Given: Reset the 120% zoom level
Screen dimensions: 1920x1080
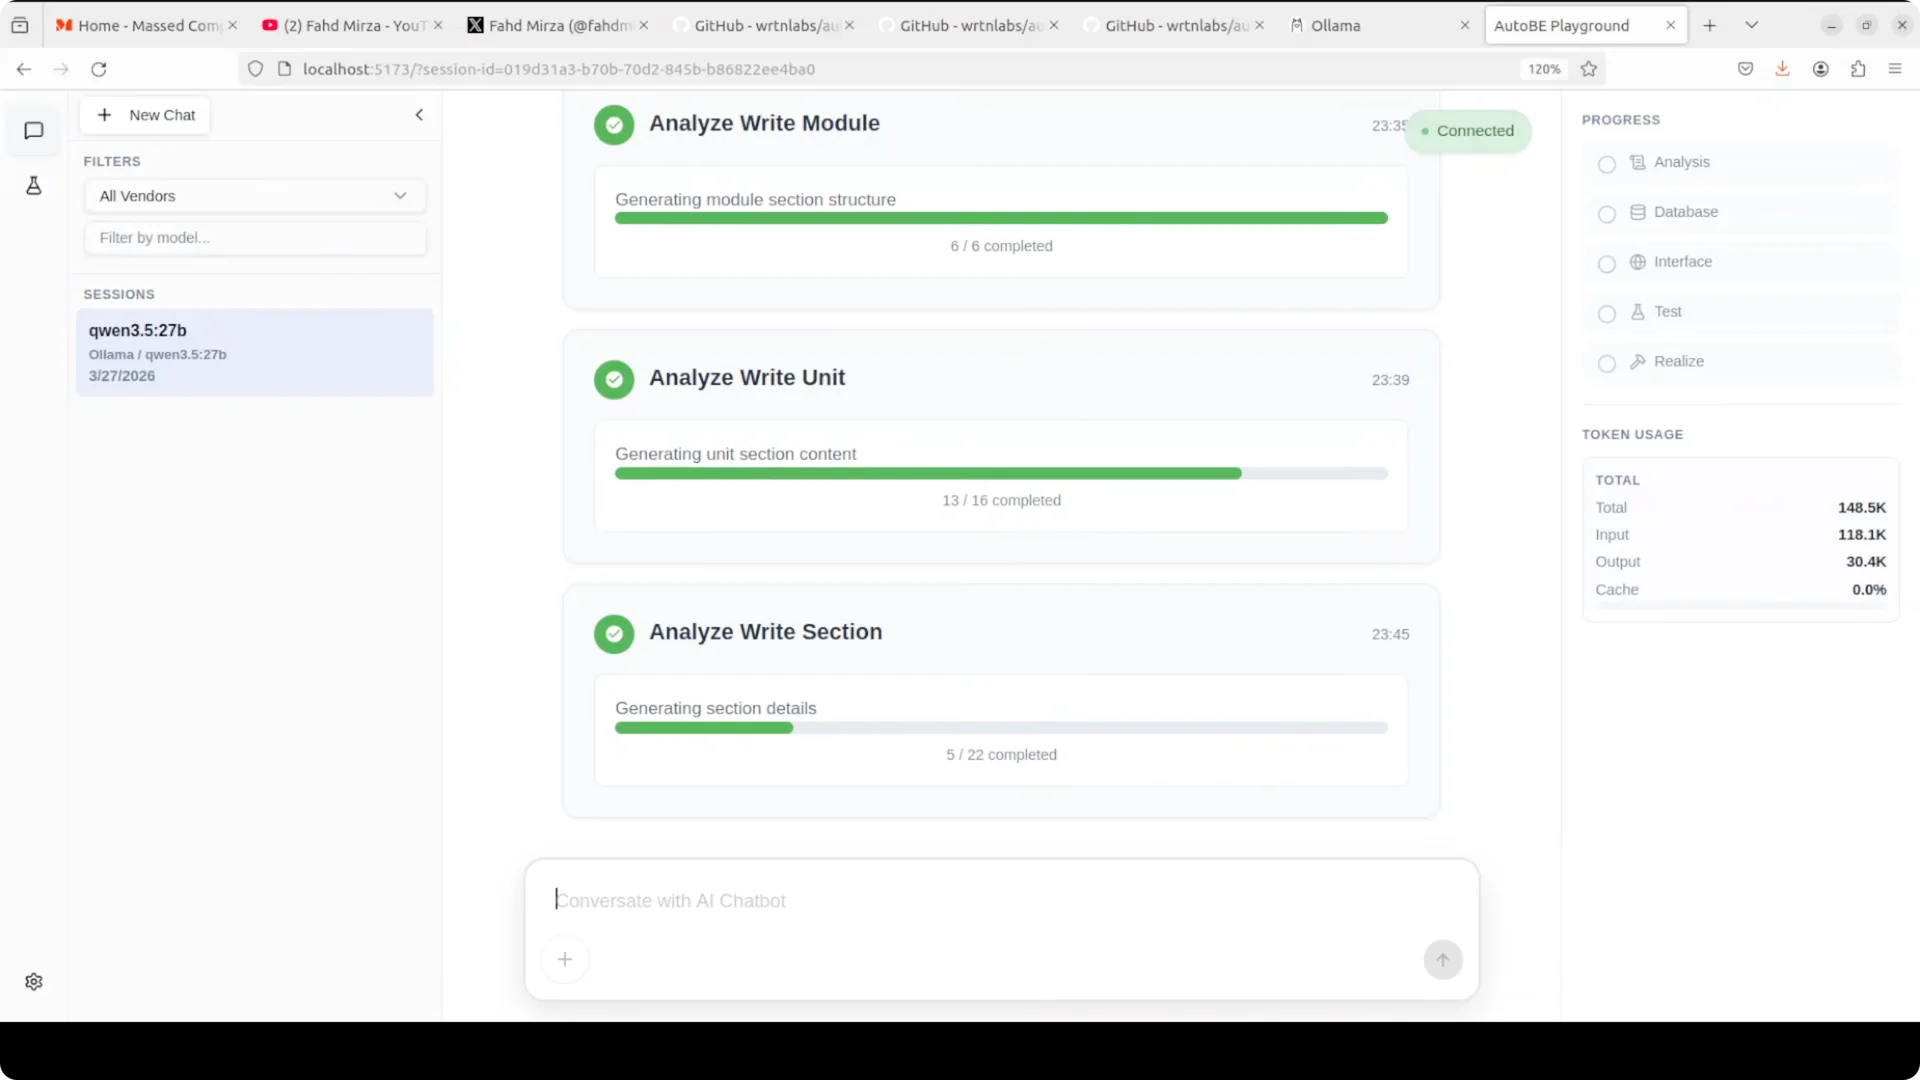Looking at the screenshot, I should coord(1544,69).
